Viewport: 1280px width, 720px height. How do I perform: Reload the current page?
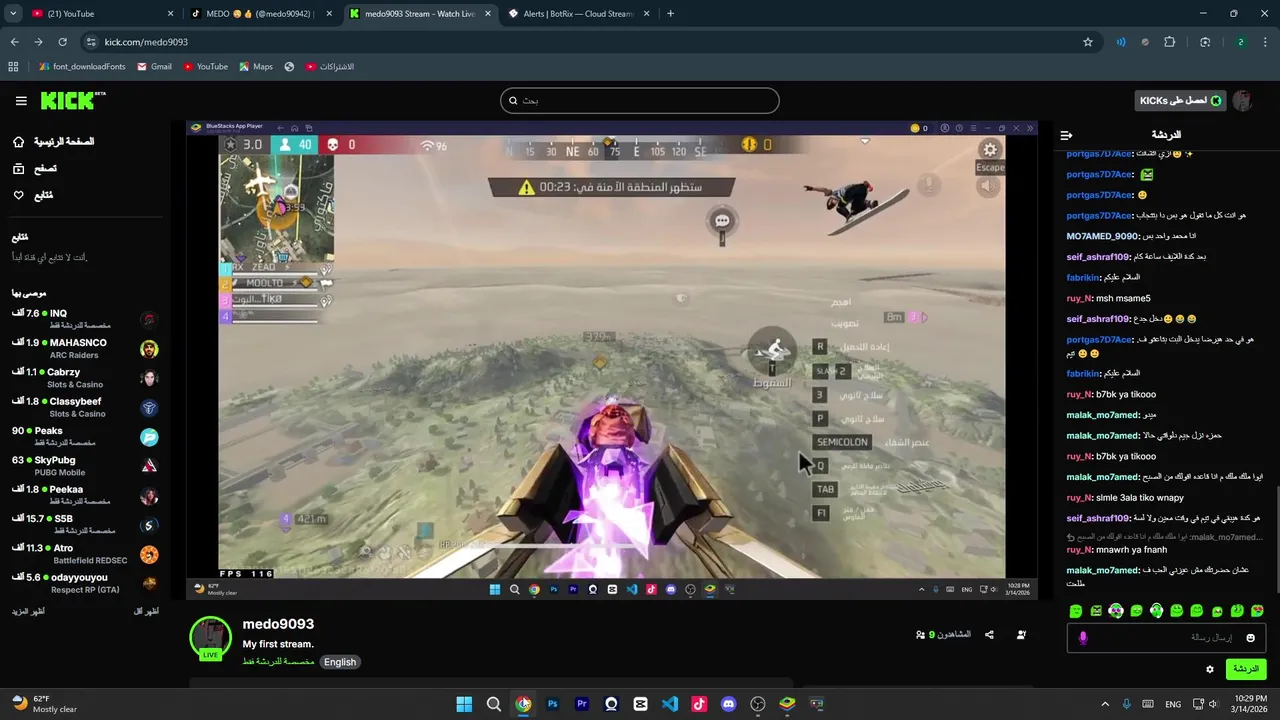(x=62, y=42)
